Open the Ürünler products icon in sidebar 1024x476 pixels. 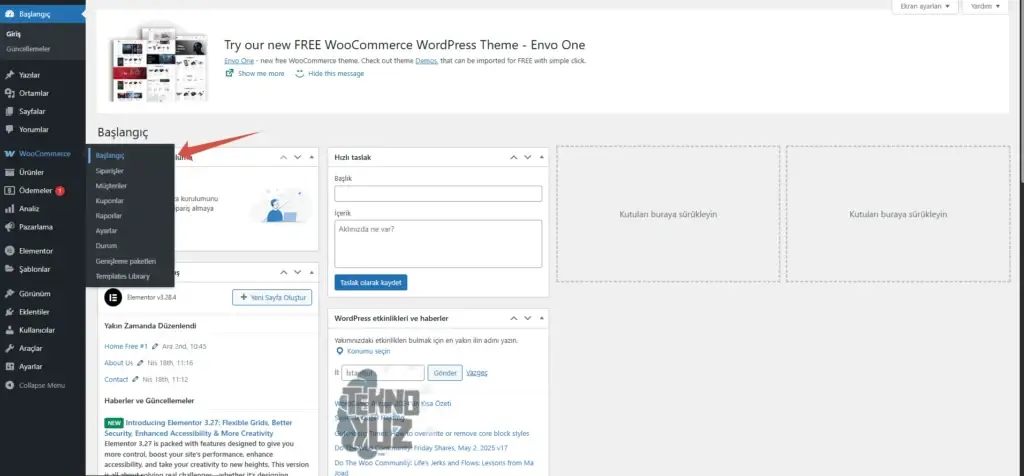[9, 172]
